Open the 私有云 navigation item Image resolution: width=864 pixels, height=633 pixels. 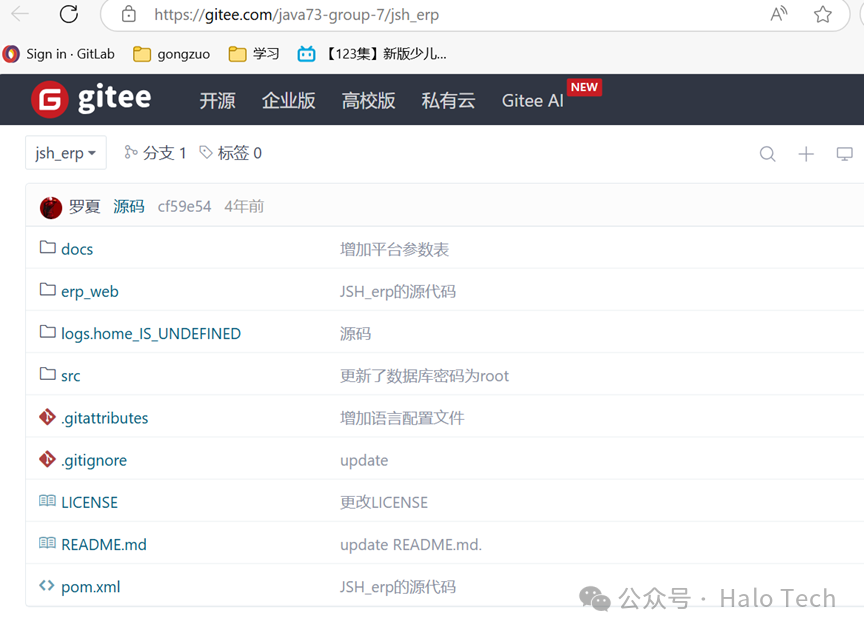448,101
